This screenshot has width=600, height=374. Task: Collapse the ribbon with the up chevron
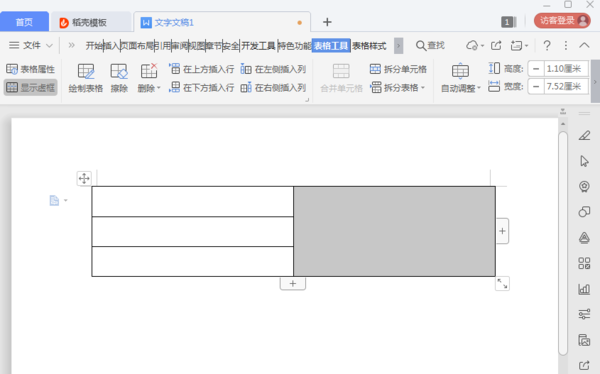[584, 46]
